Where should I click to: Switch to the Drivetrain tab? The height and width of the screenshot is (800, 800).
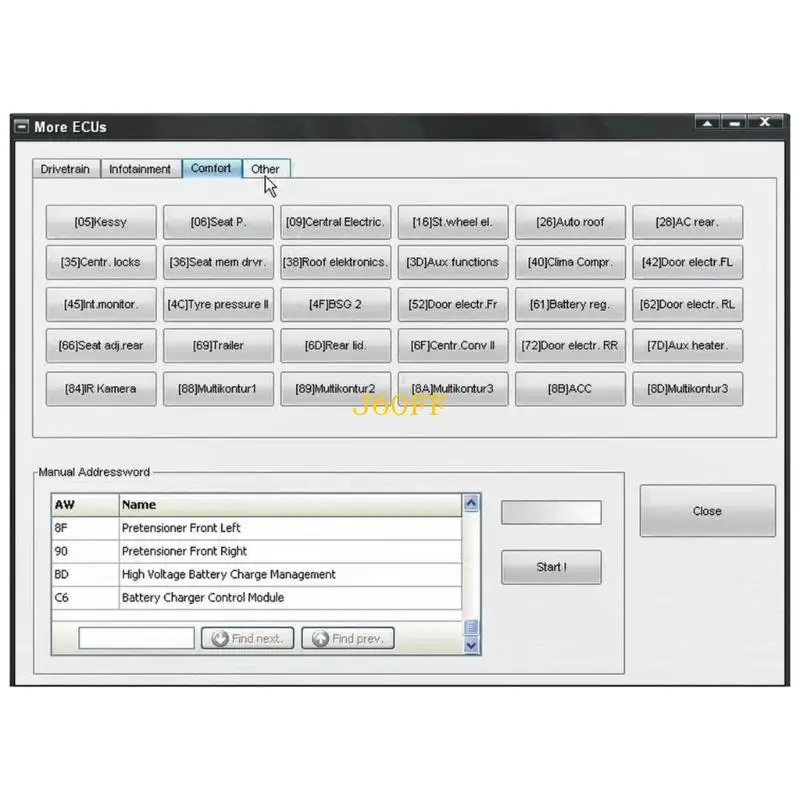point(65,169)
